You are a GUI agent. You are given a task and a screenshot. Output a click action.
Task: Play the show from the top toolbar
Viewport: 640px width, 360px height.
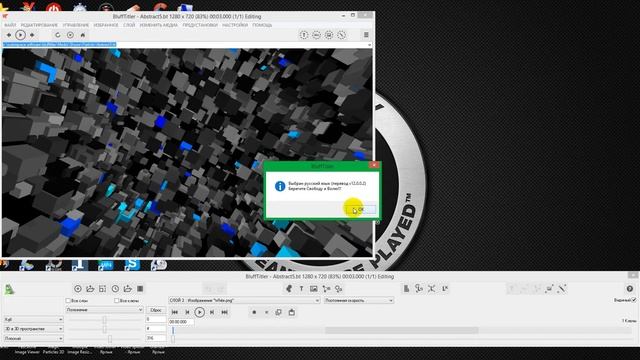pos(20,35)
